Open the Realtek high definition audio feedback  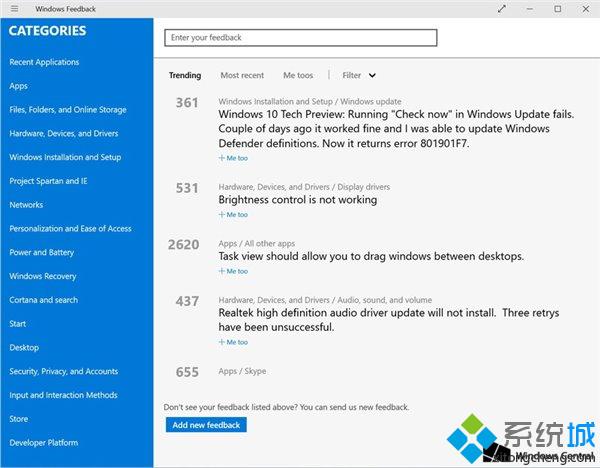click(x=389, y=320)
